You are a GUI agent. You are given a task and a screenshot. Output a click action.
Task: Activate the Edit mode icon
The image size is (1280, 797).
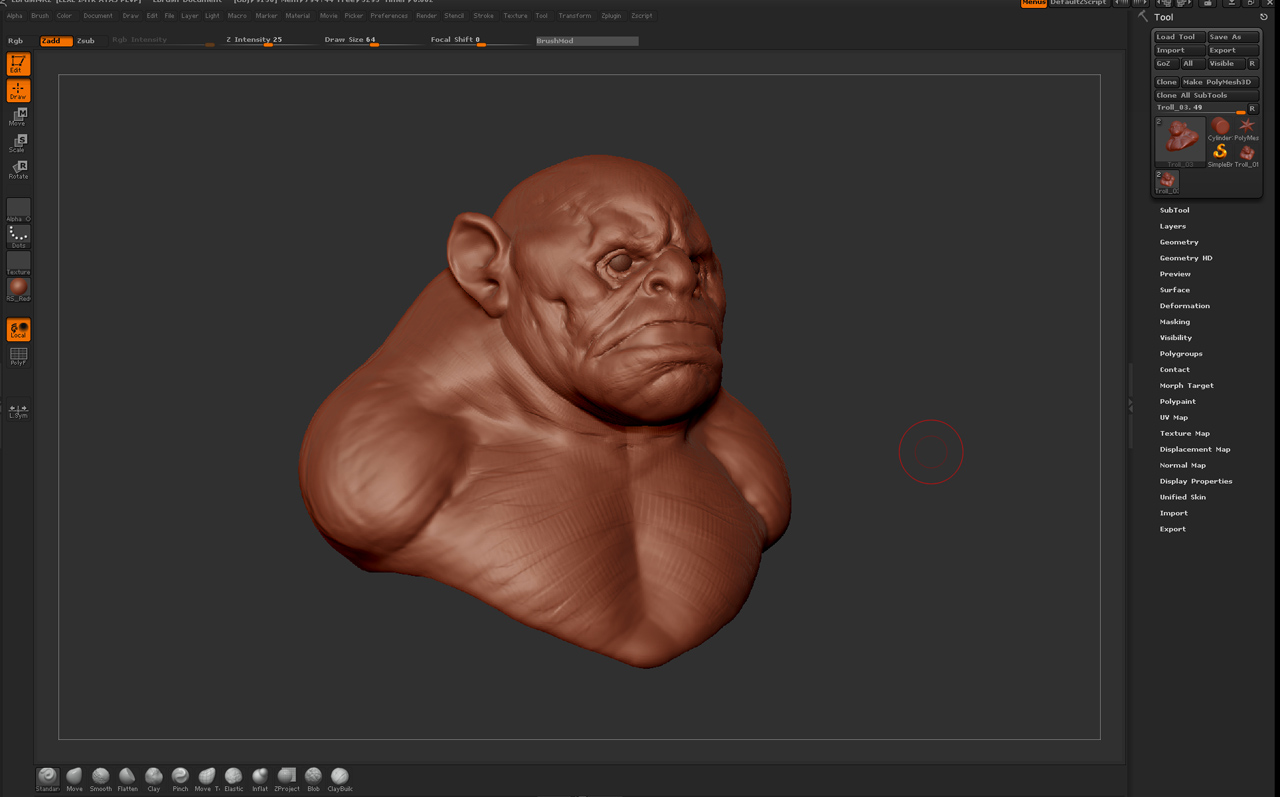(x=18, y=64)
